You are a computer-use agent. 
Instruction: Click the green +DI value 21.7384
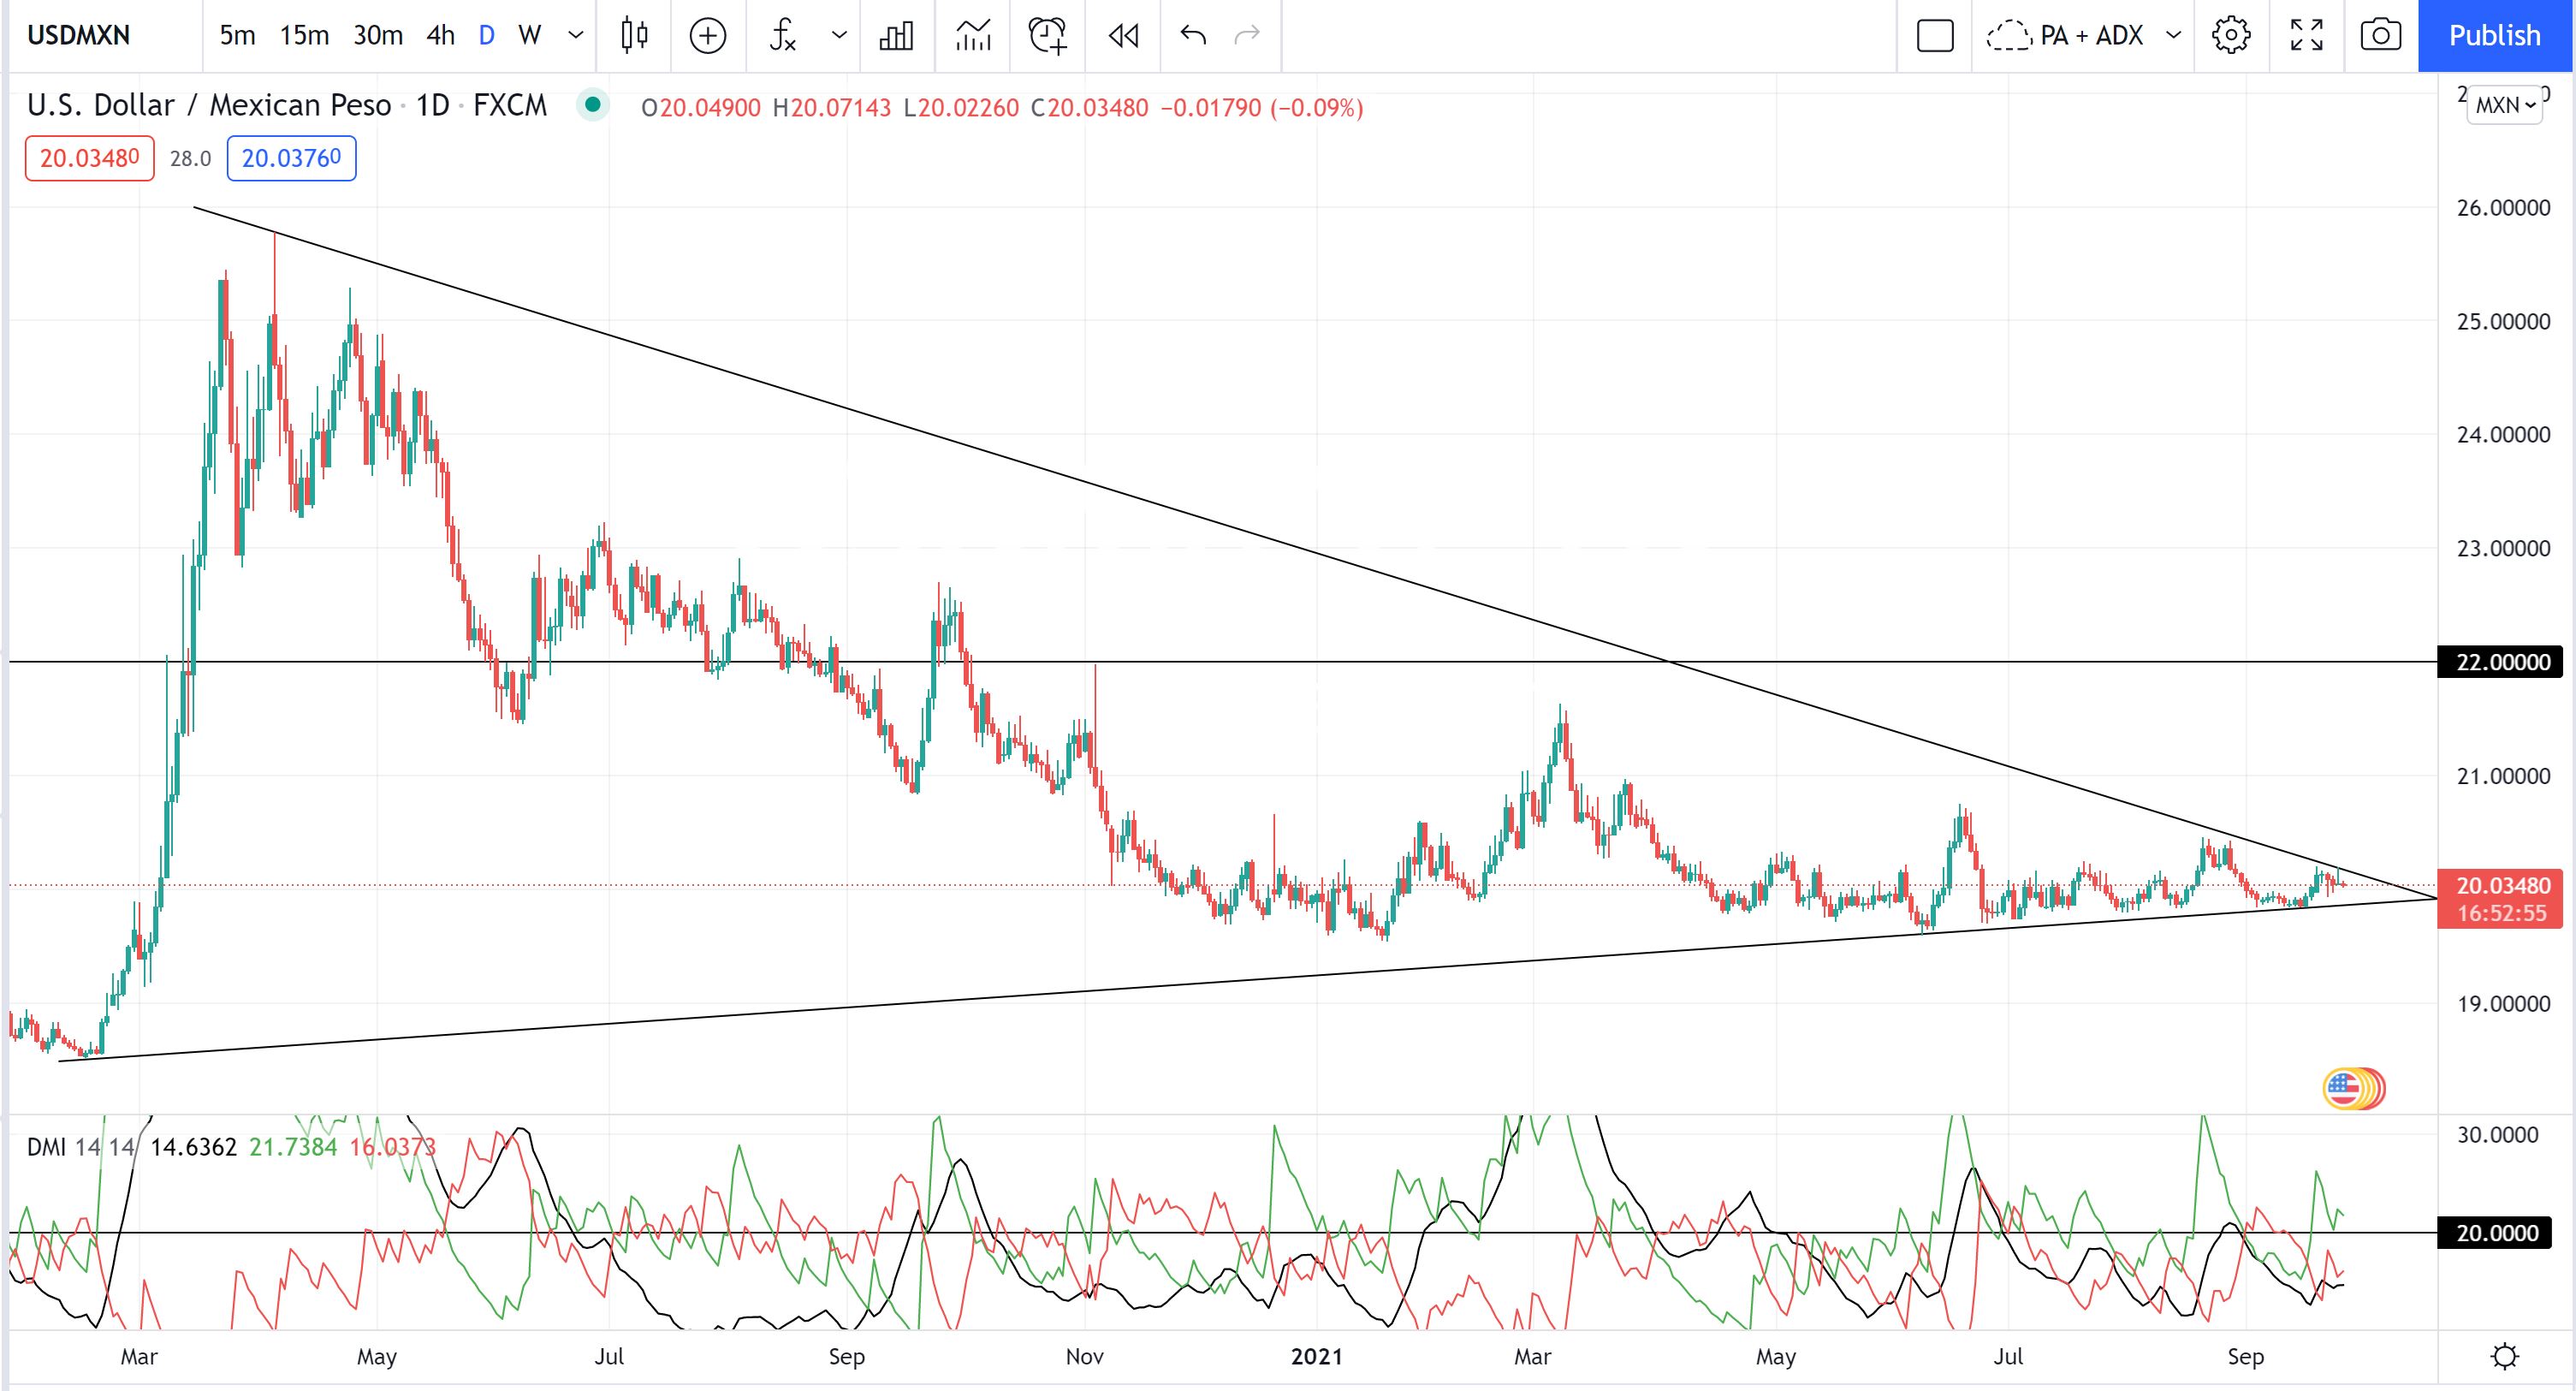(x=293, y=1146)
